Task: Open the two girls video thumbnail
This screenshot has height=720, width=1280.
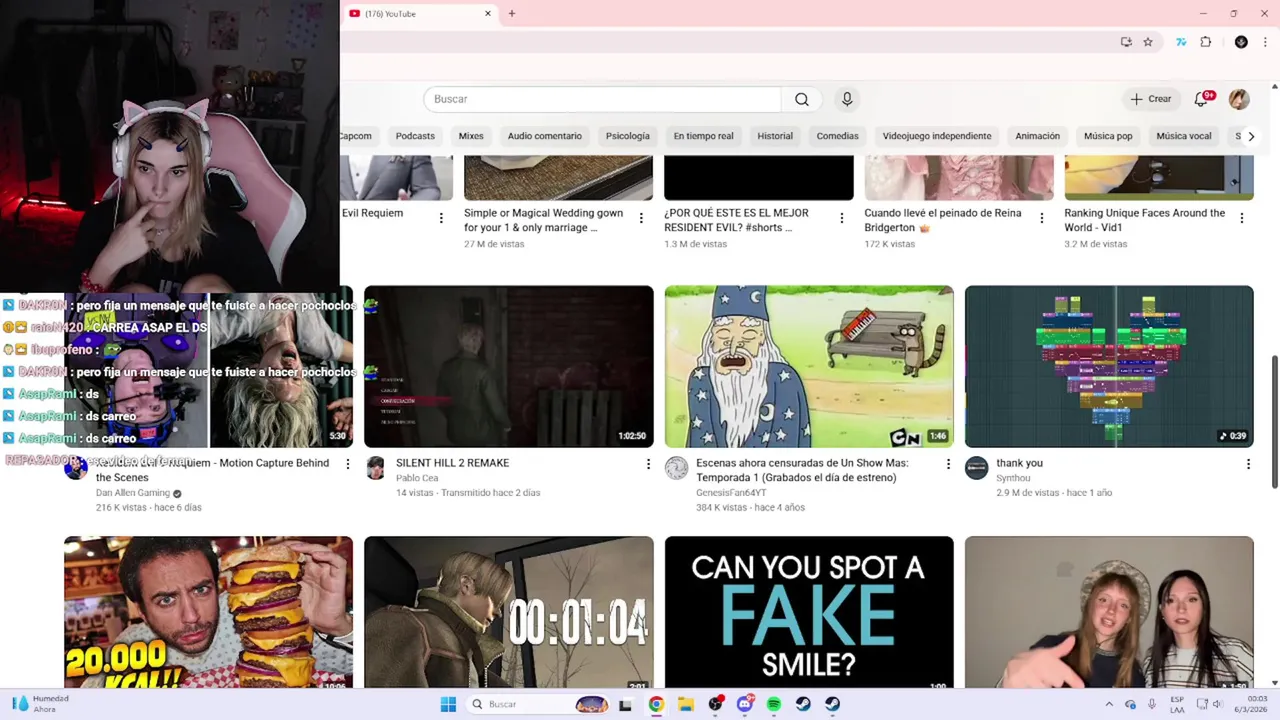Action: 1109,612
